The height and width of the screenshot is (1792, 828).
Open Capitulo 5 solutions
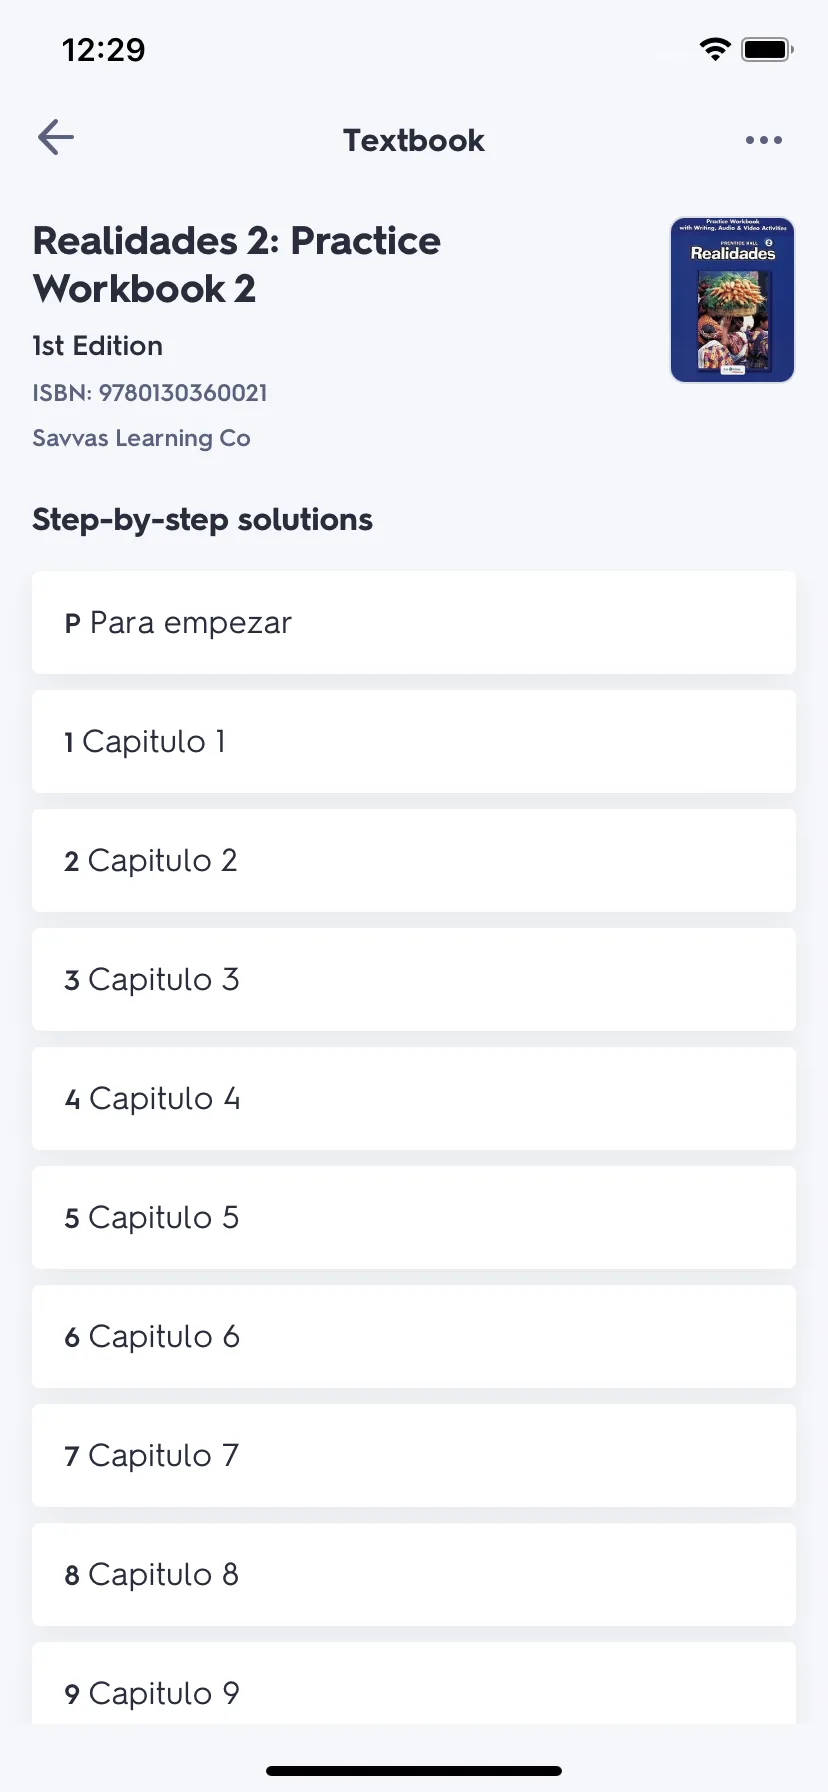[414, 1218]
